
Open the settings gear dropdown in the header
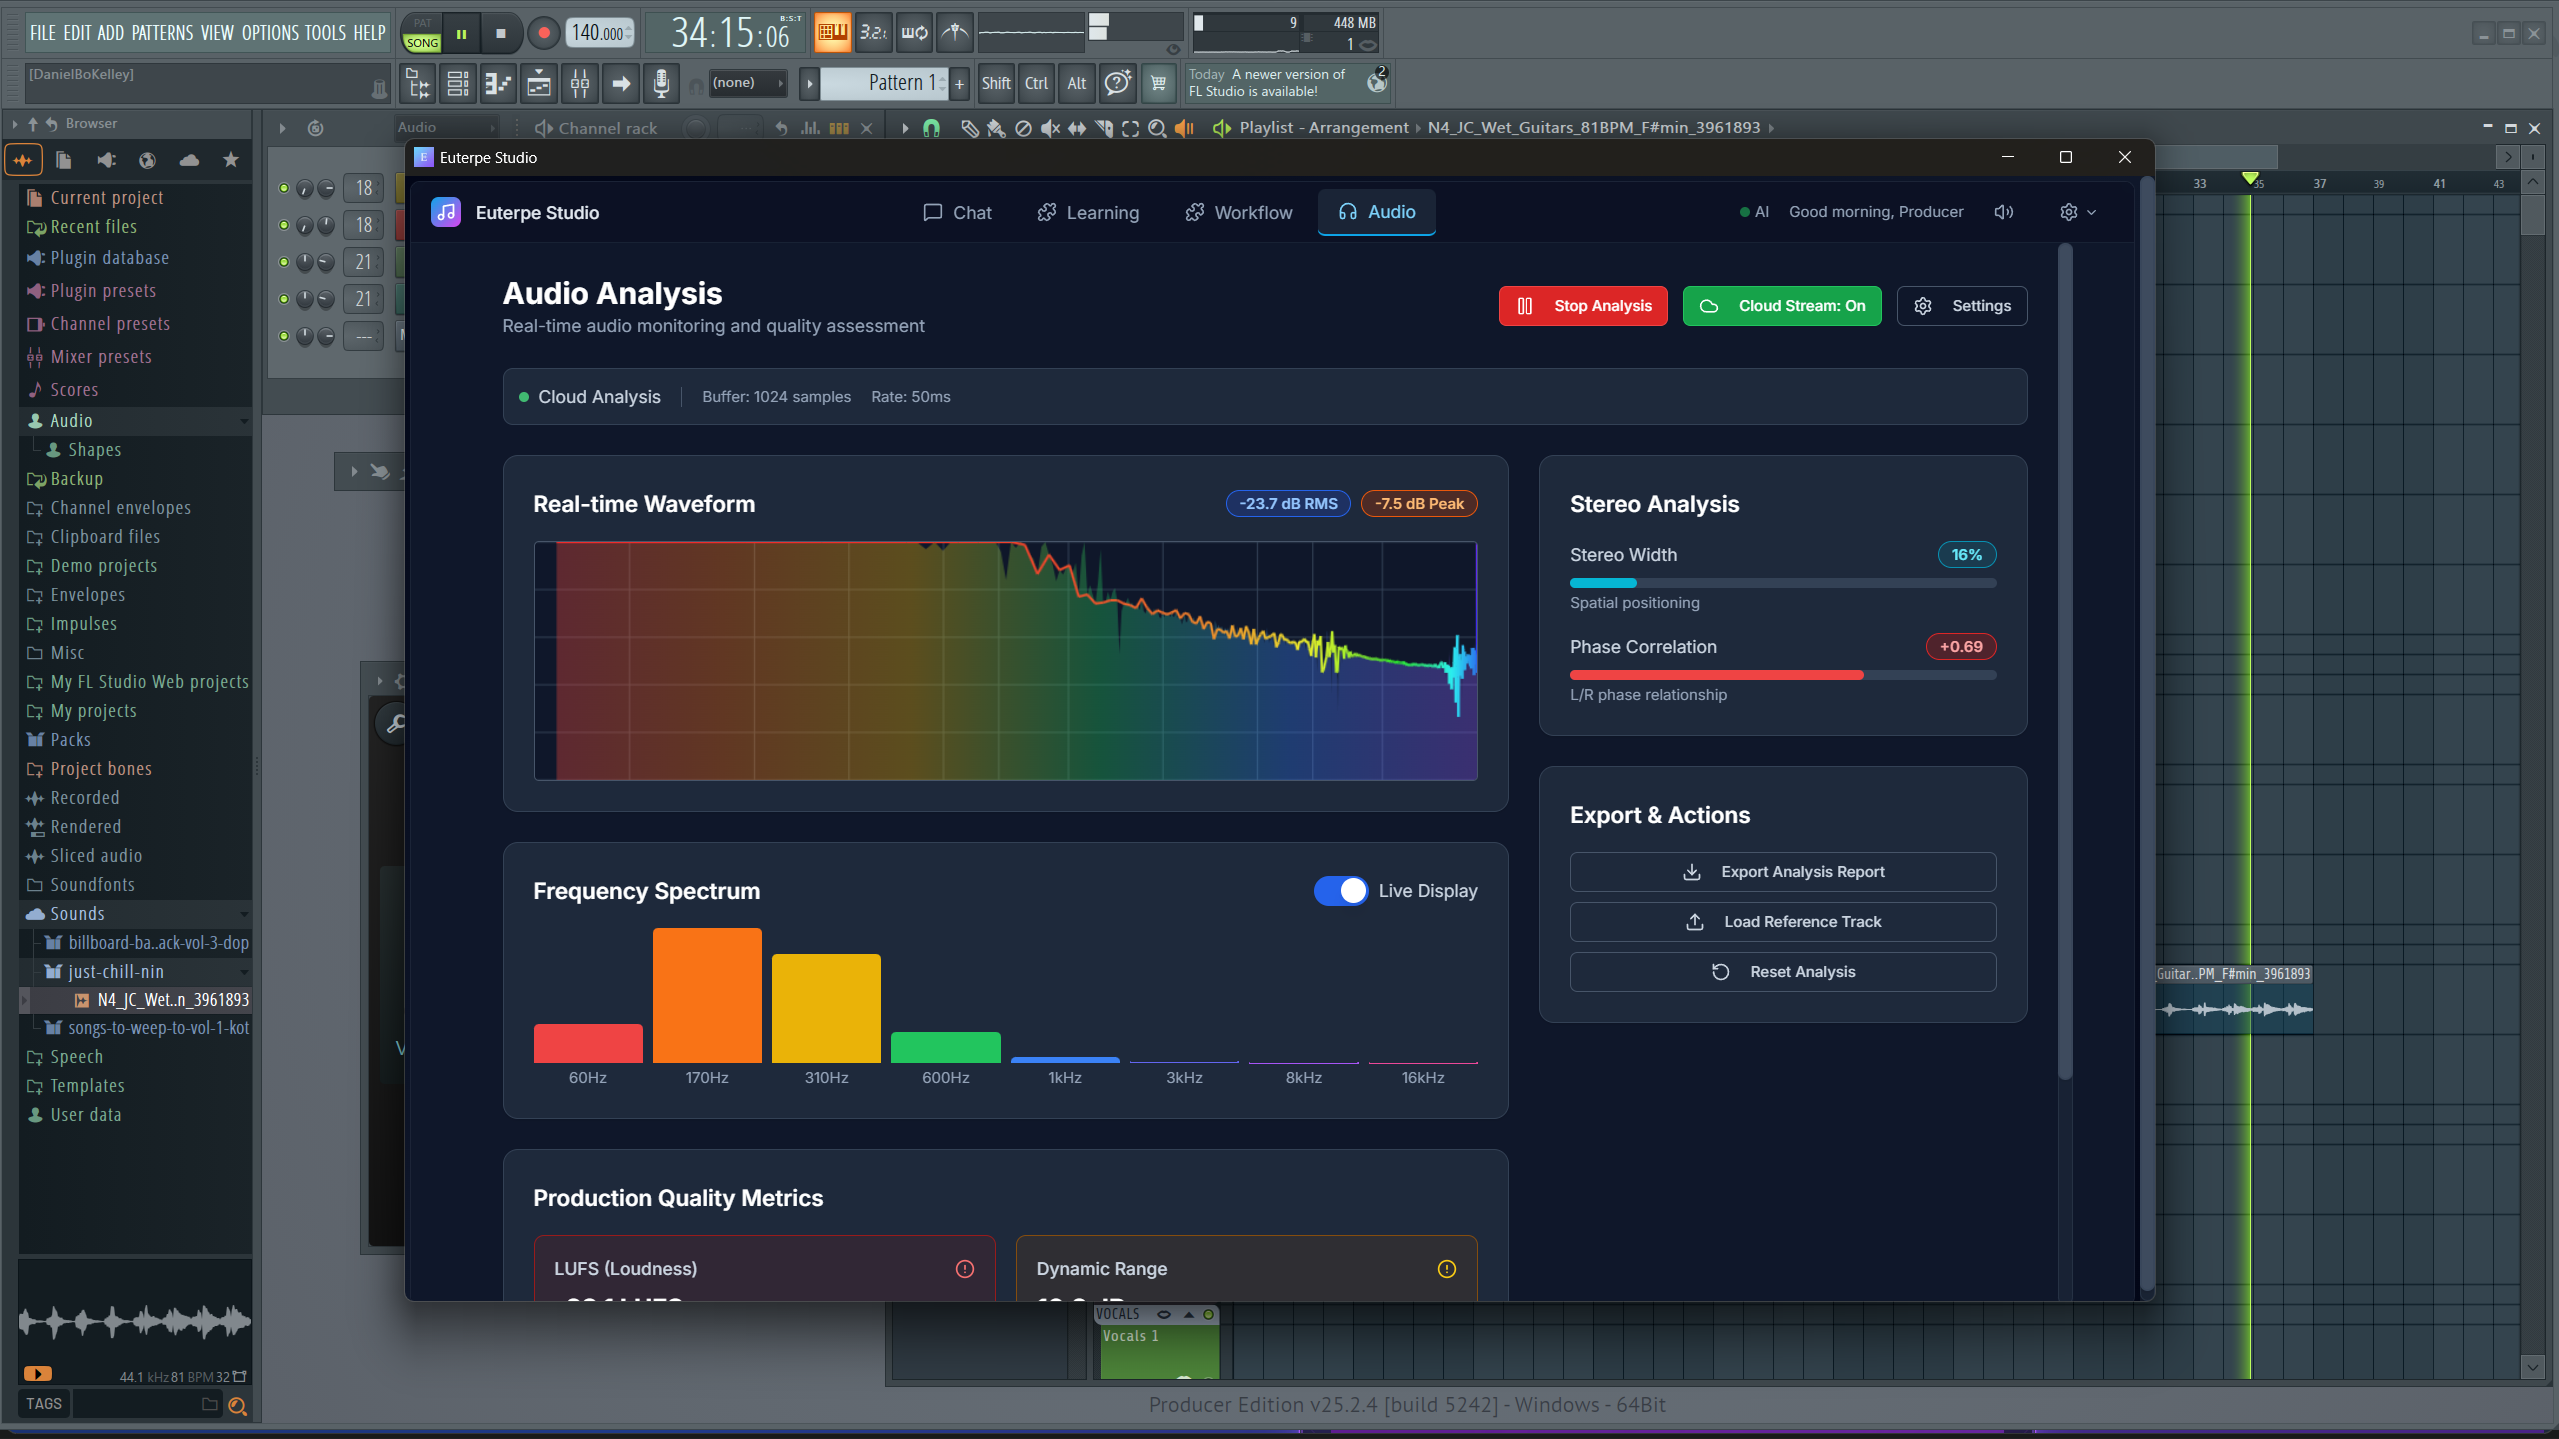[x=2078, y=212]
